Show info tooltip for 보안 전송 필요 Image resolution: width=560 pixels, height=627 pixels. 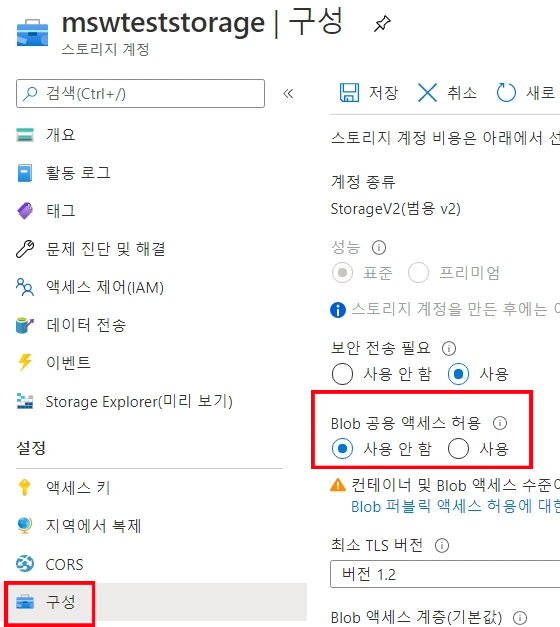pyautogui.click(x=449, y=348)
